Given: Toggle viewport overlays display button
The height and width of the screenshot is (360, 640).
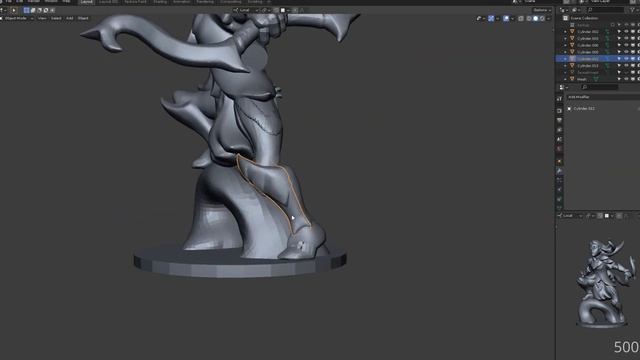Looking at the screenshot, I should (506, 18).
